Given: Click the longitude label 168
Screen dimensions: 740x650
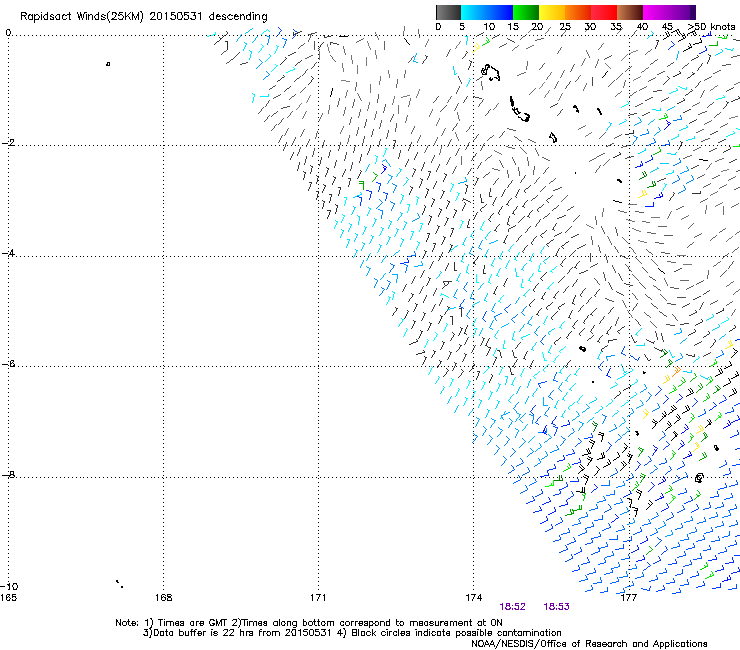Looking at the screenshot, I should pos(163,598).
